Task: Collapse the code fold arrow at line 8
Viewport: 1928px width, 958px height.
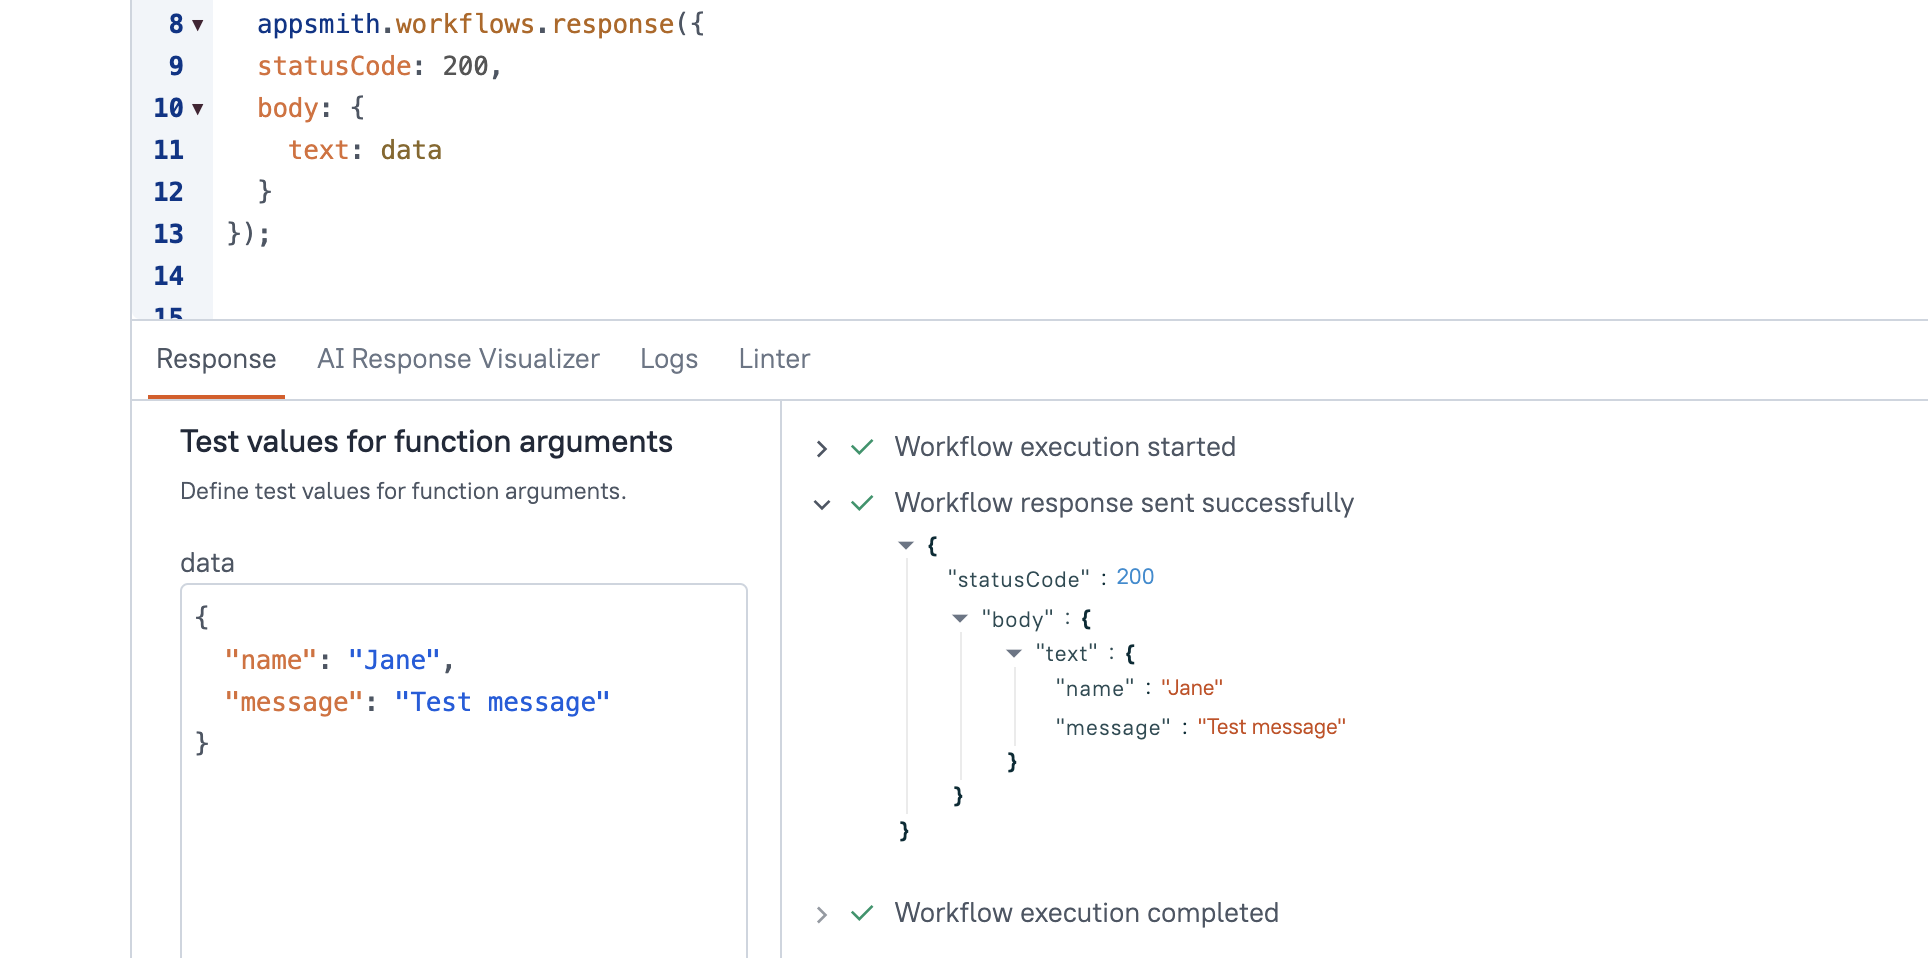Action: pyautogui.click(x=198, y=25)
